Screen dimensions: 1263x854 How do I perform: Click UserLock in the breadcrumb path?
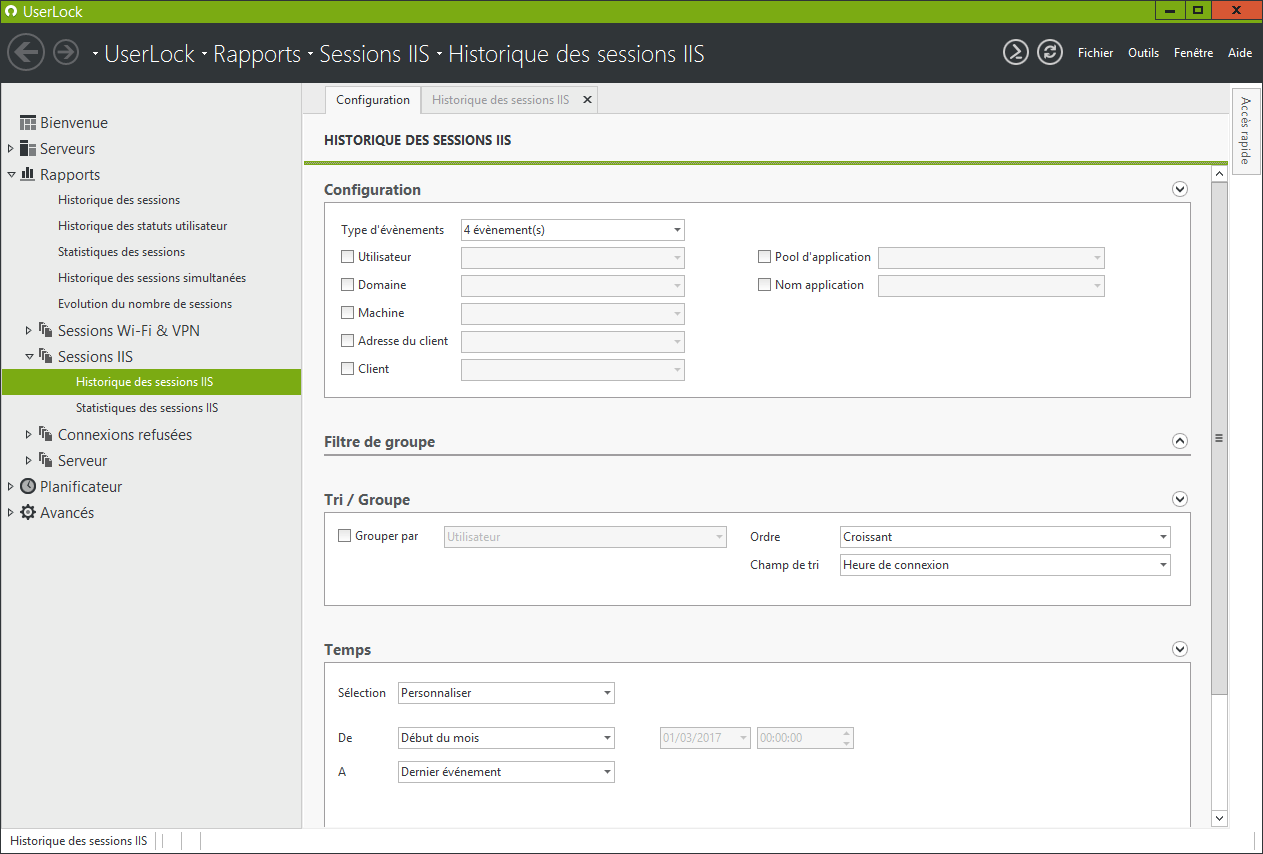point(150,54)
